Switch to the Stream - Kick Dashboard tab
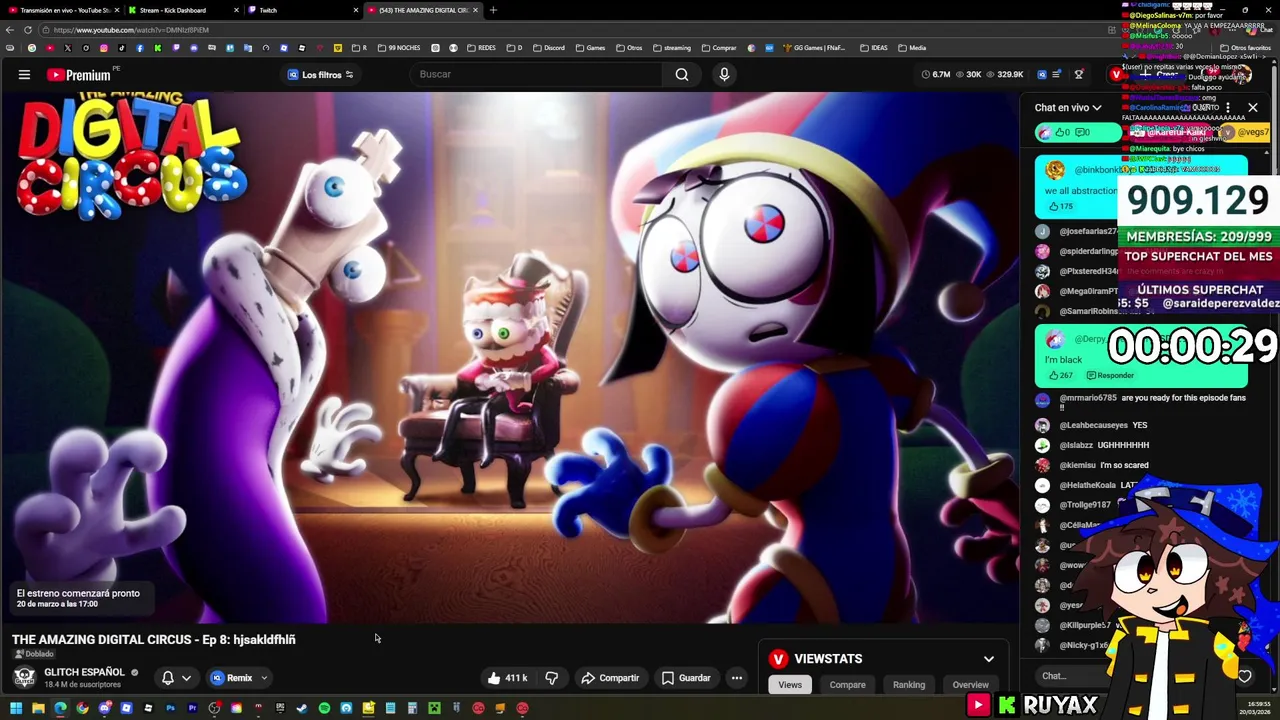The image size is (1280, 720). pos(180,10)
